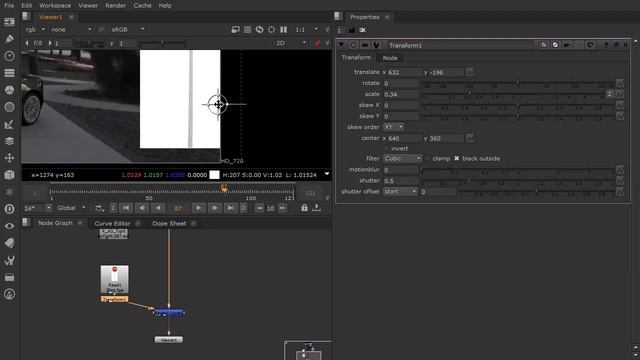The height and width of the screenshot is (360, 640).
Task: Toggle the scale split channels button
Action: pyautogui.click(x=609, y=94)
